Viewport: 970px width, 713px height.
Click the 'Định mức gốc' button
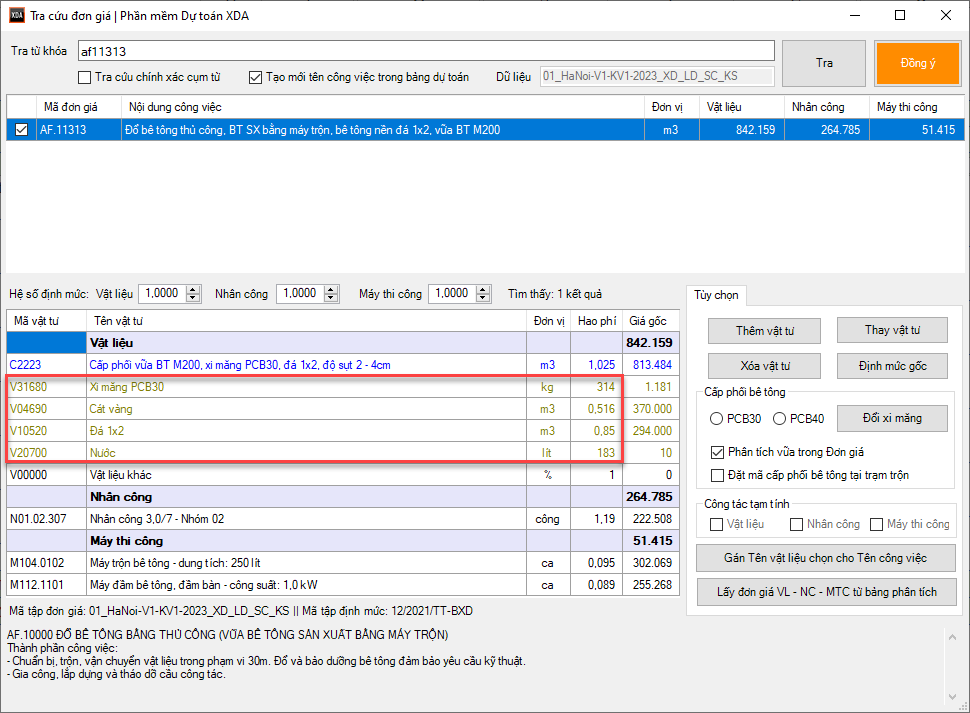click(892, 366)
